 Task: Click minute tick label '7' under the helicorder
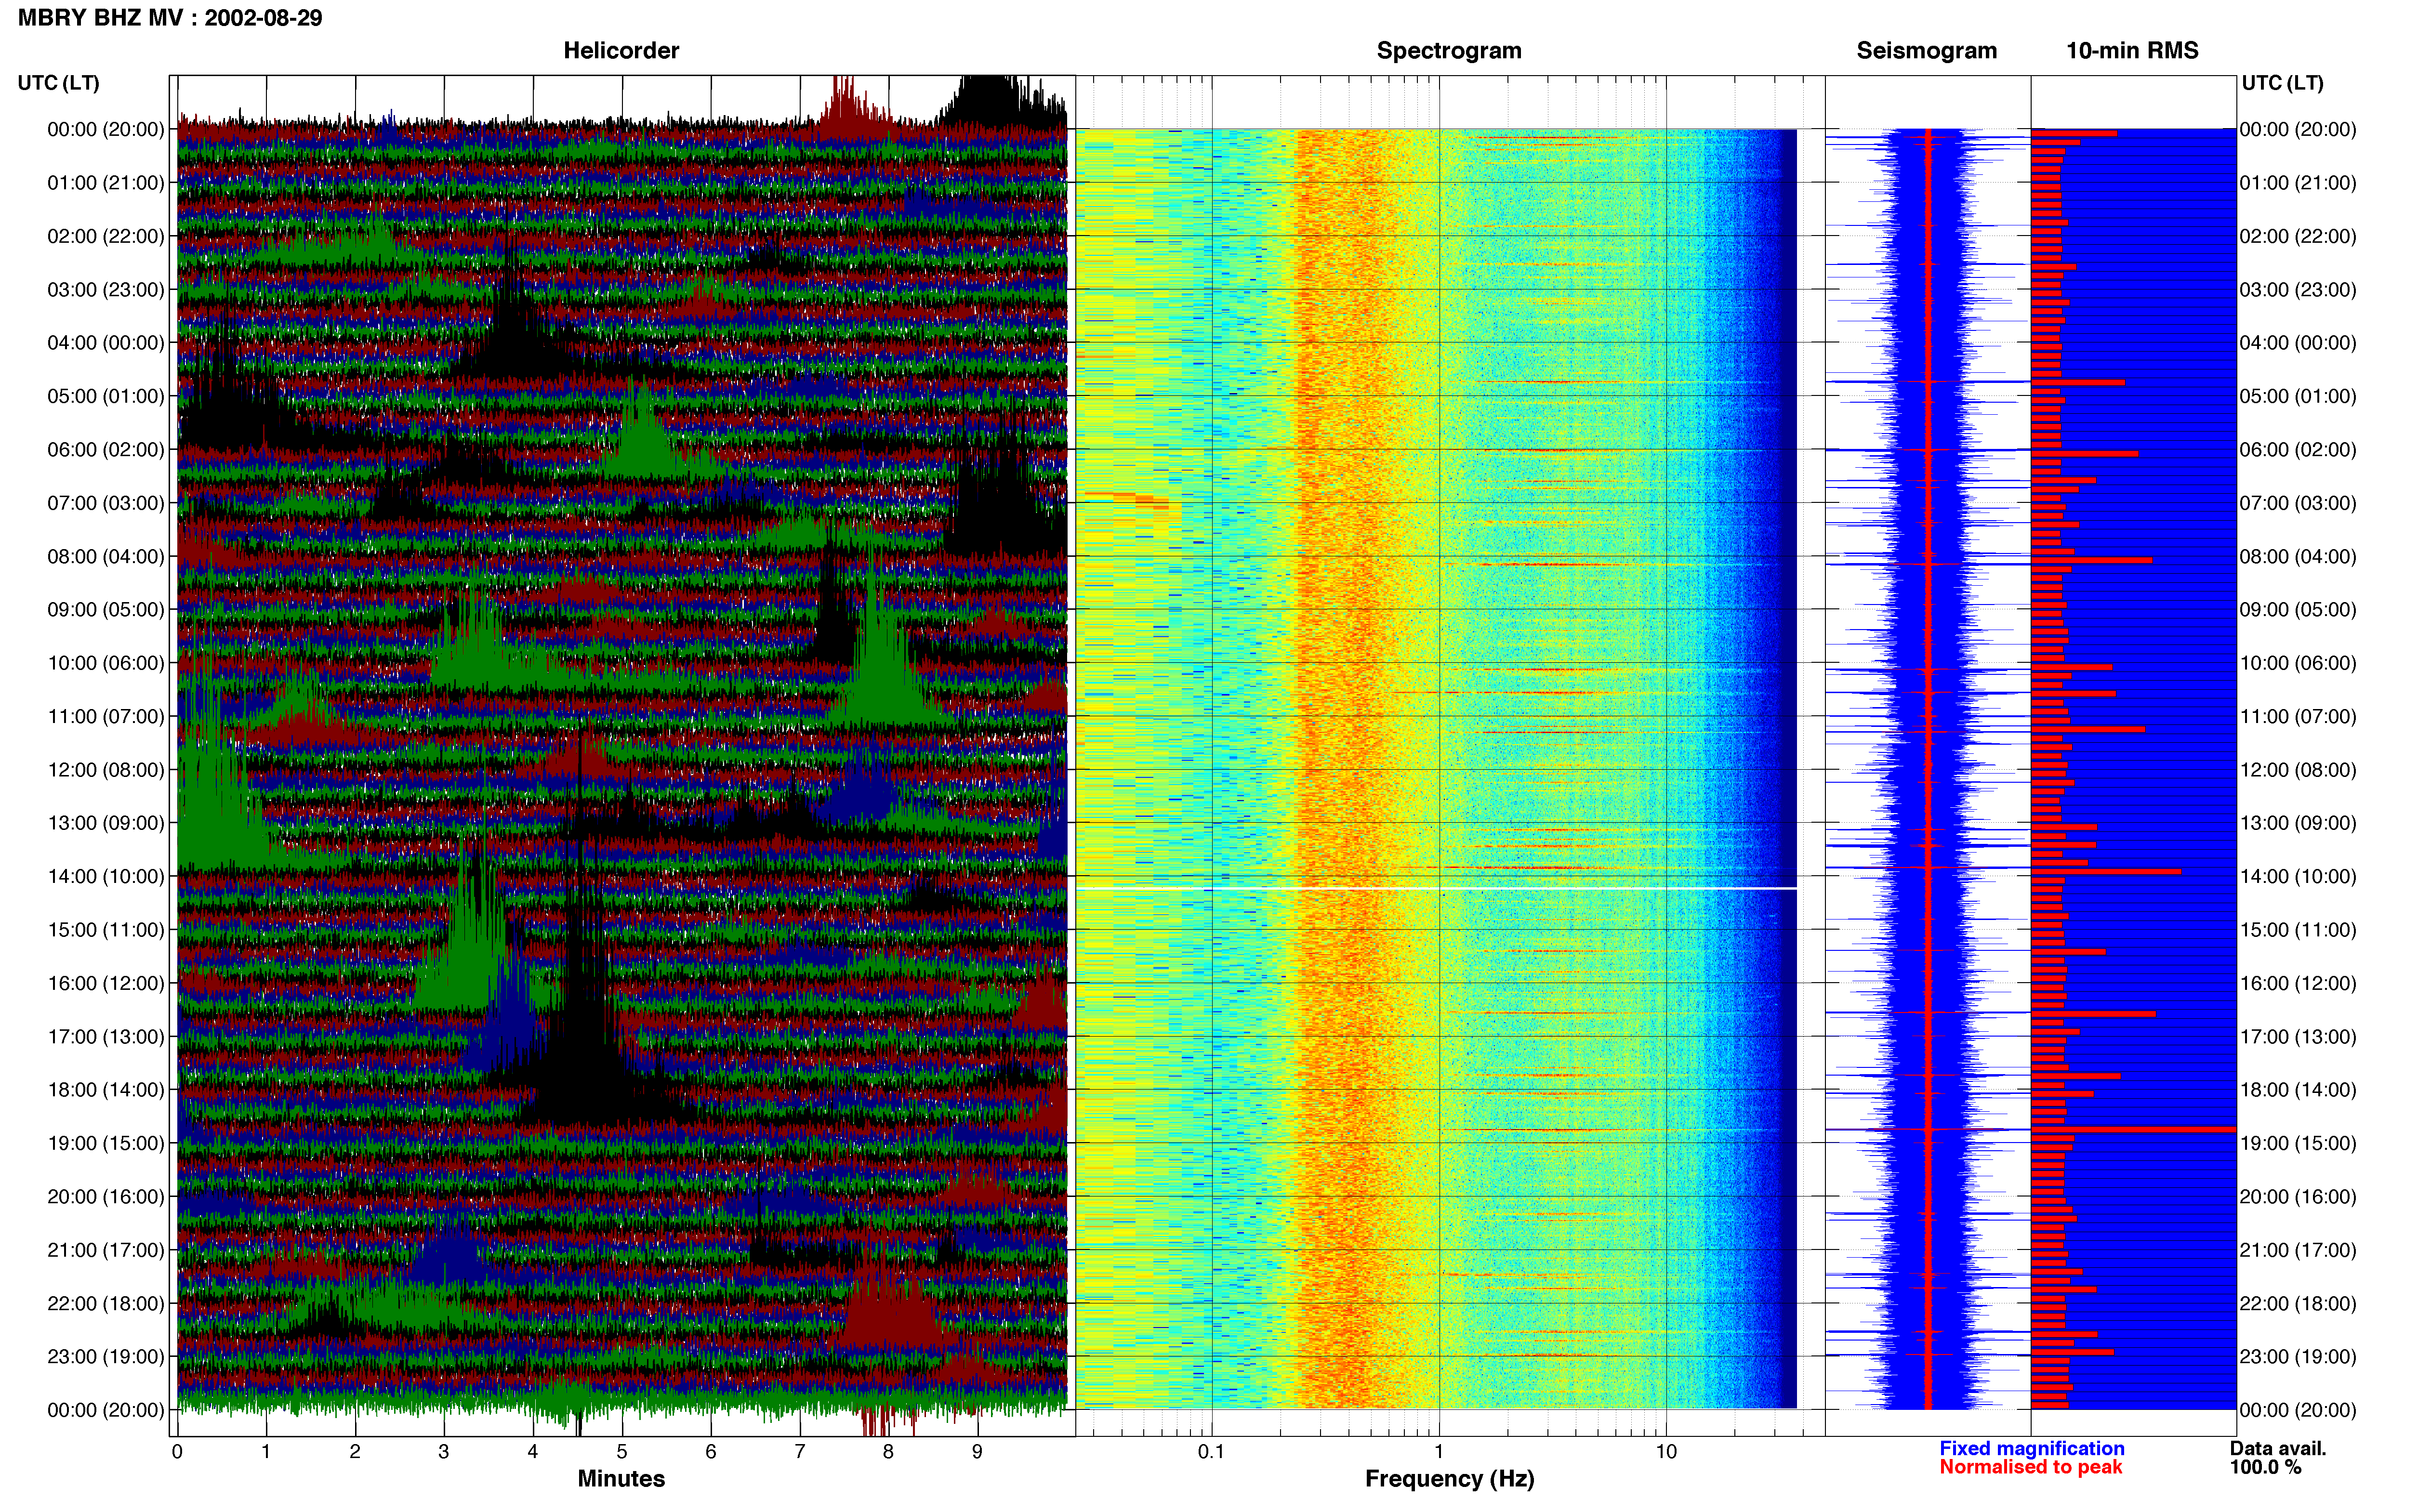pyautogui.click(x=800, y=1452)
